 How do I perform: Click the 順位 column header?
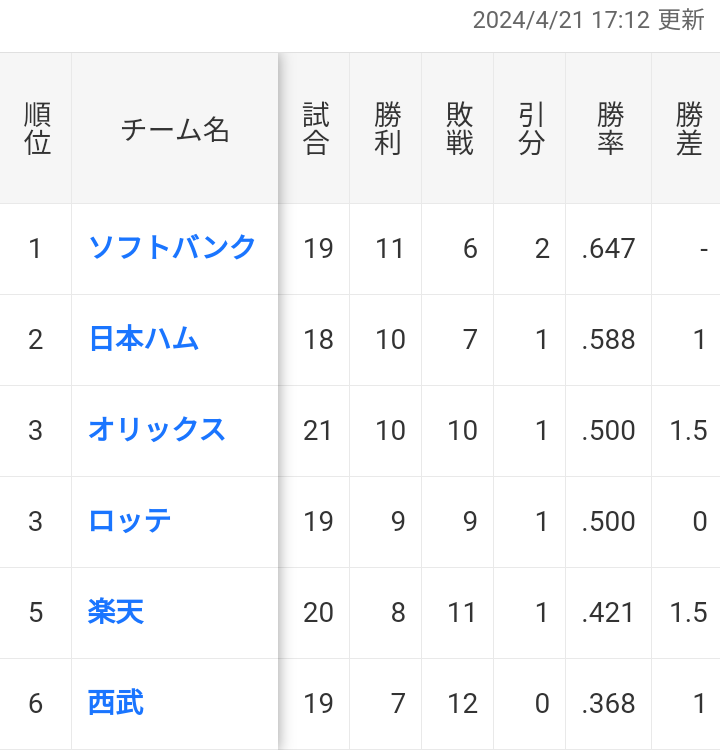[37, 128]
